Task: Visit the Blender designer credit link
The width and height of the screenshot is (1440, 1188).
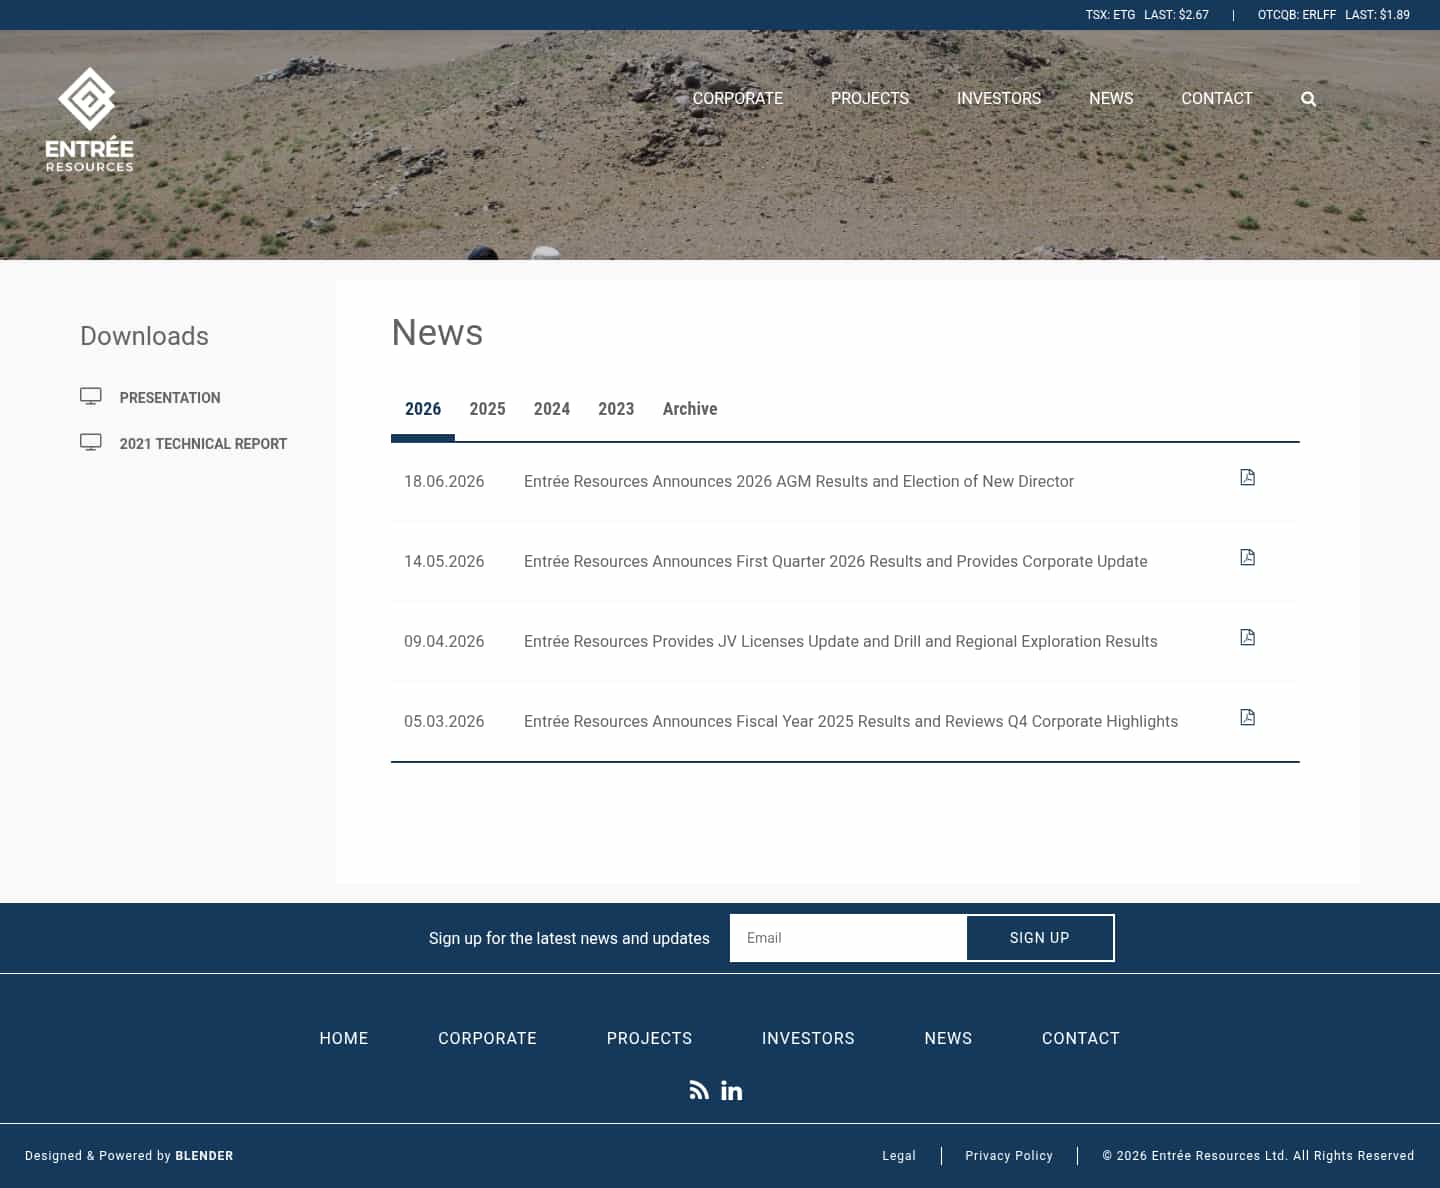Action: 204,1156
